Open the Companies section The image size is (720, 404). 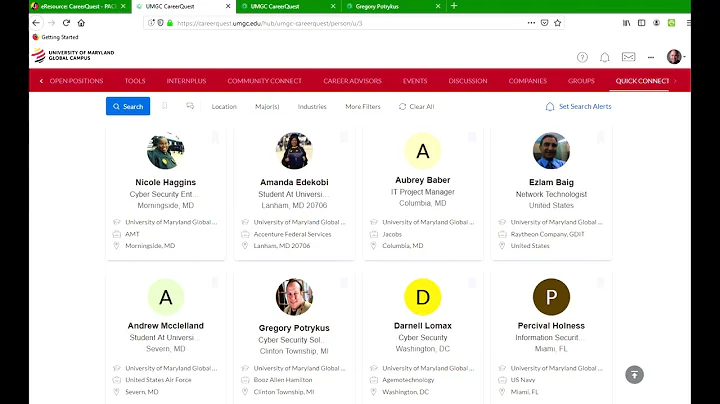pyautogui.click(x=528, y=81)
